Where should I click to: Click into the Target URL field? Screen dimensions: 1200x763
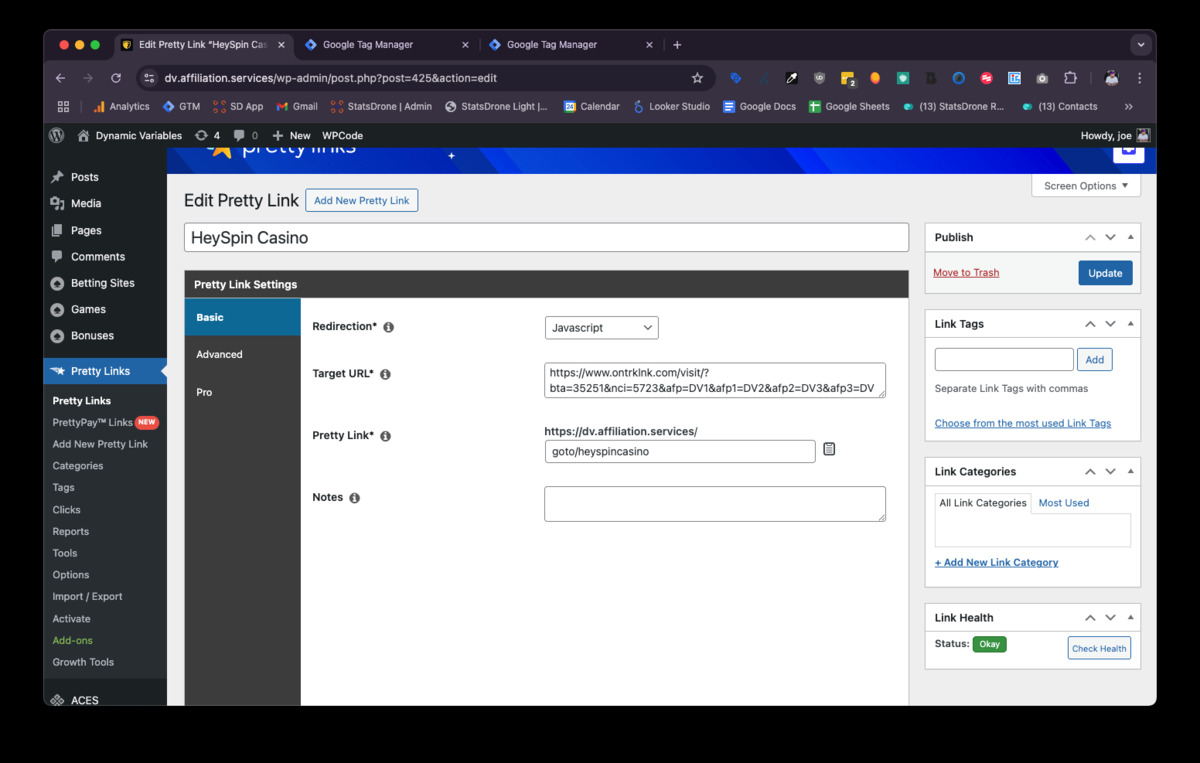[x=715, y=380]
